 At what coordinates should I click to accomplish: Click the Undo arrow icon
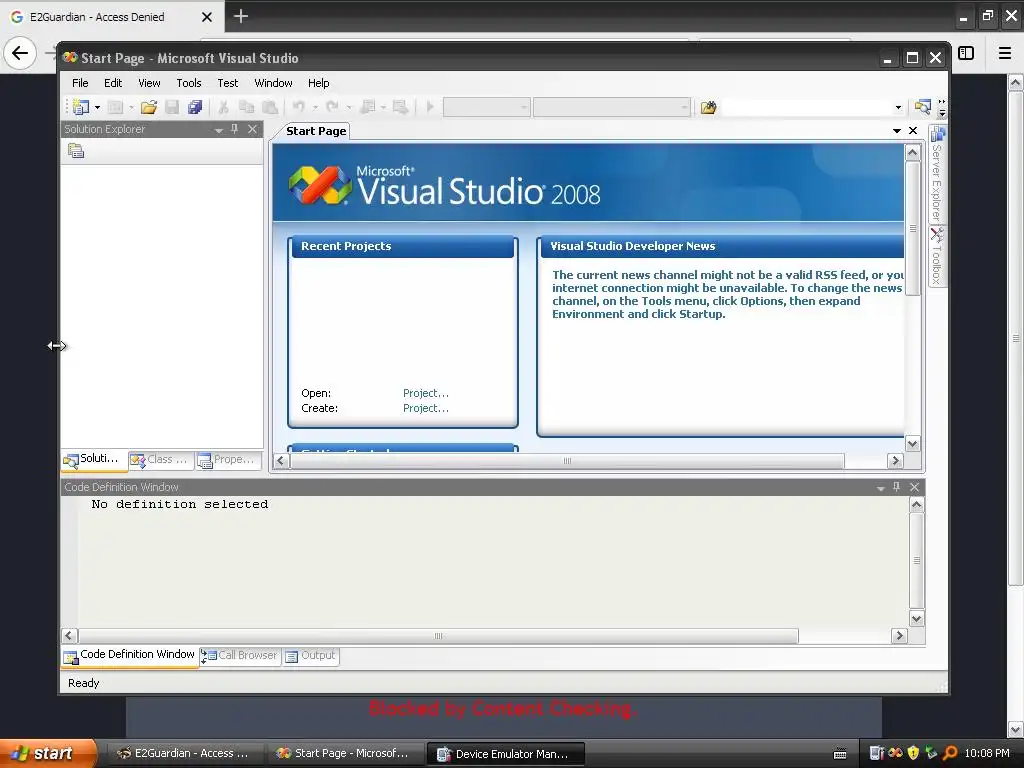(x=299, y=106)
